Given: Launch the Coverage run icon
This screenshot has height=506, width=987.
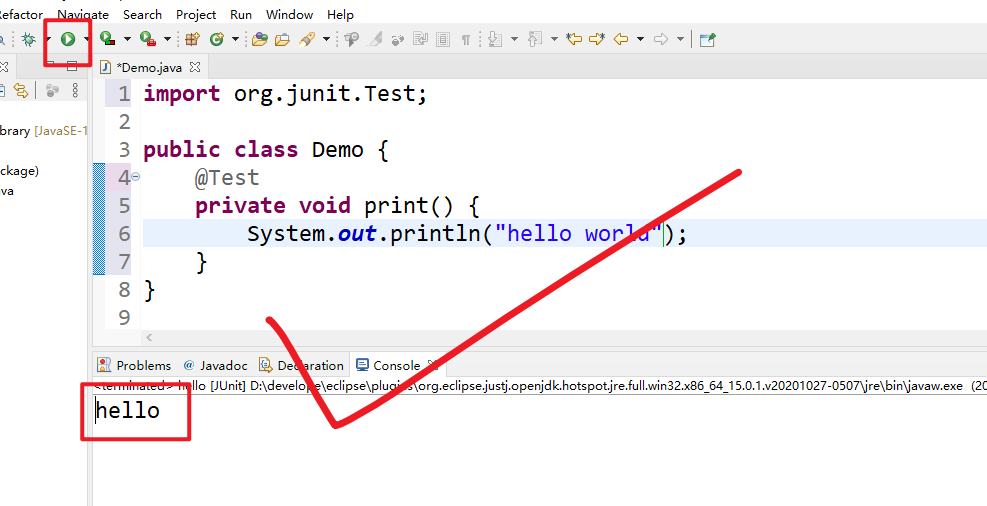Looking at the screenshot, I should pos(108,40).
